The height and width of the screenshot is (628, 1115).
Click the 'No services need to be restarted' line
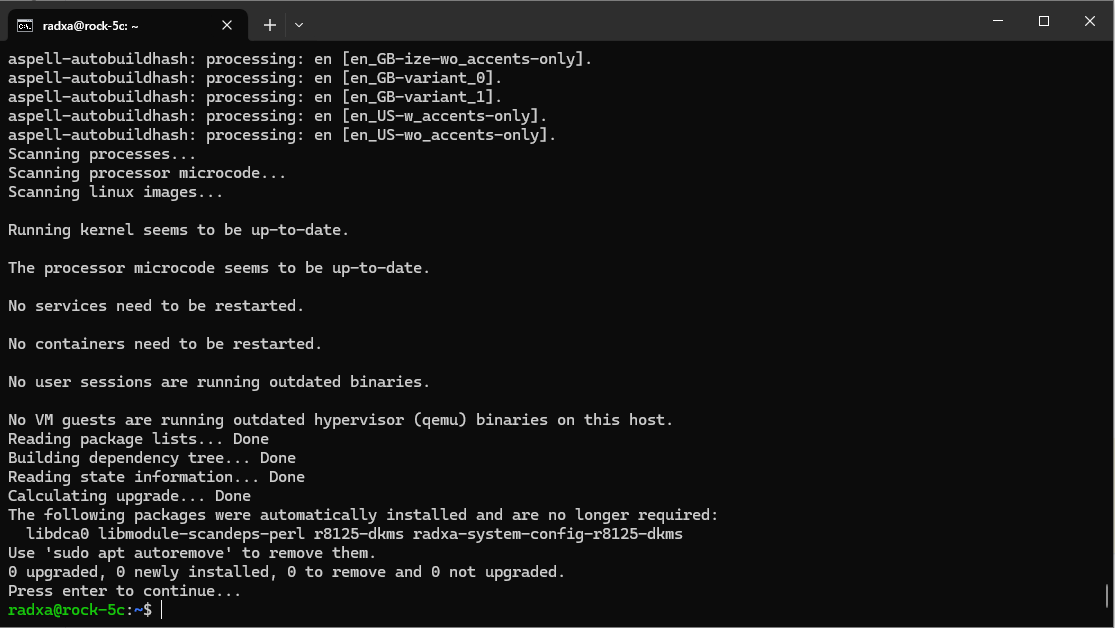click(x=156, y=306)
